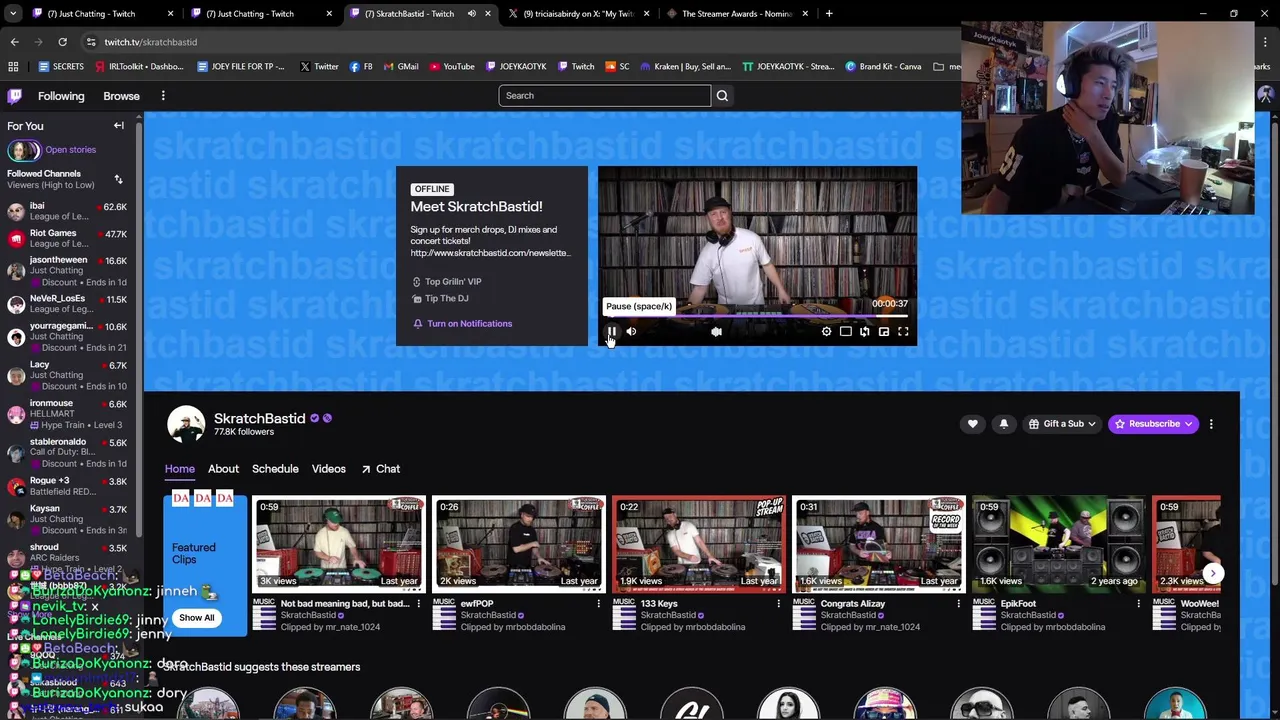The image size is (1280, 720).
Task: Open stories in the sidebar
Action: click(70, 150)
